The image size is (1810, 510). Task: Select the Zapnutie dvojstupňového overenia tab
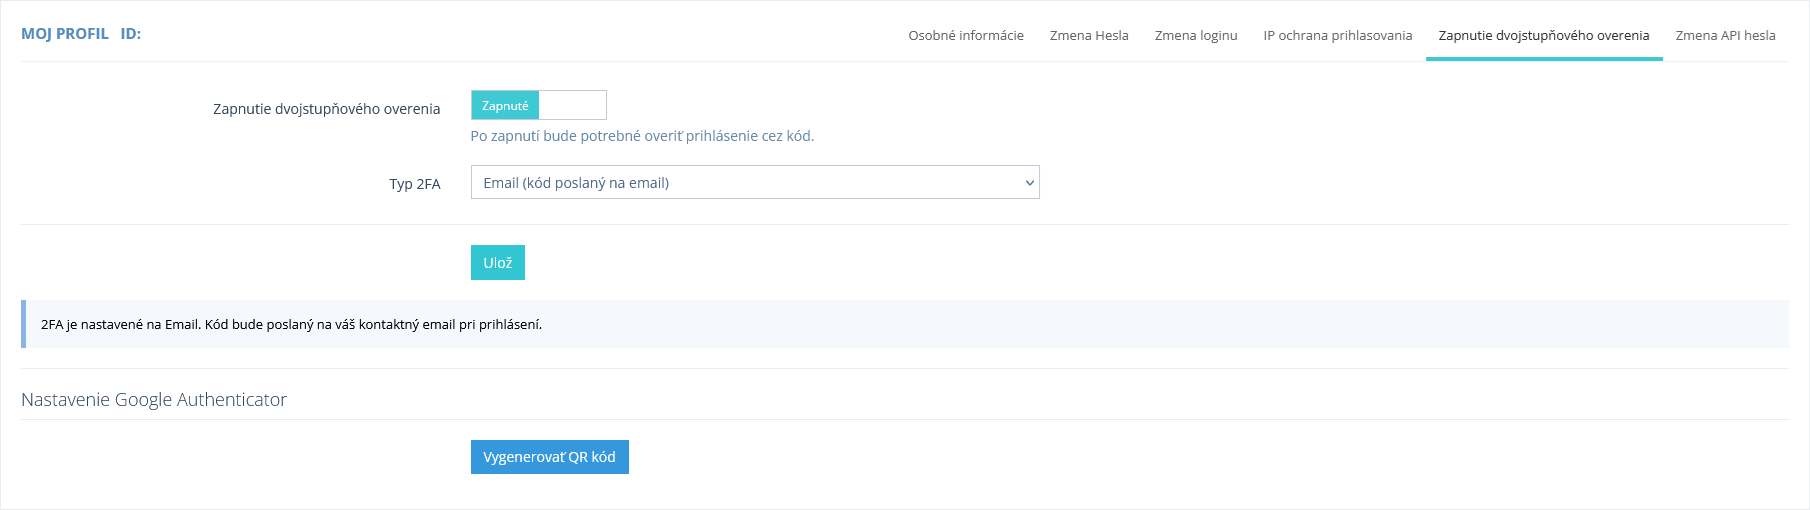pyautogui.click(x=1543, y=35)
